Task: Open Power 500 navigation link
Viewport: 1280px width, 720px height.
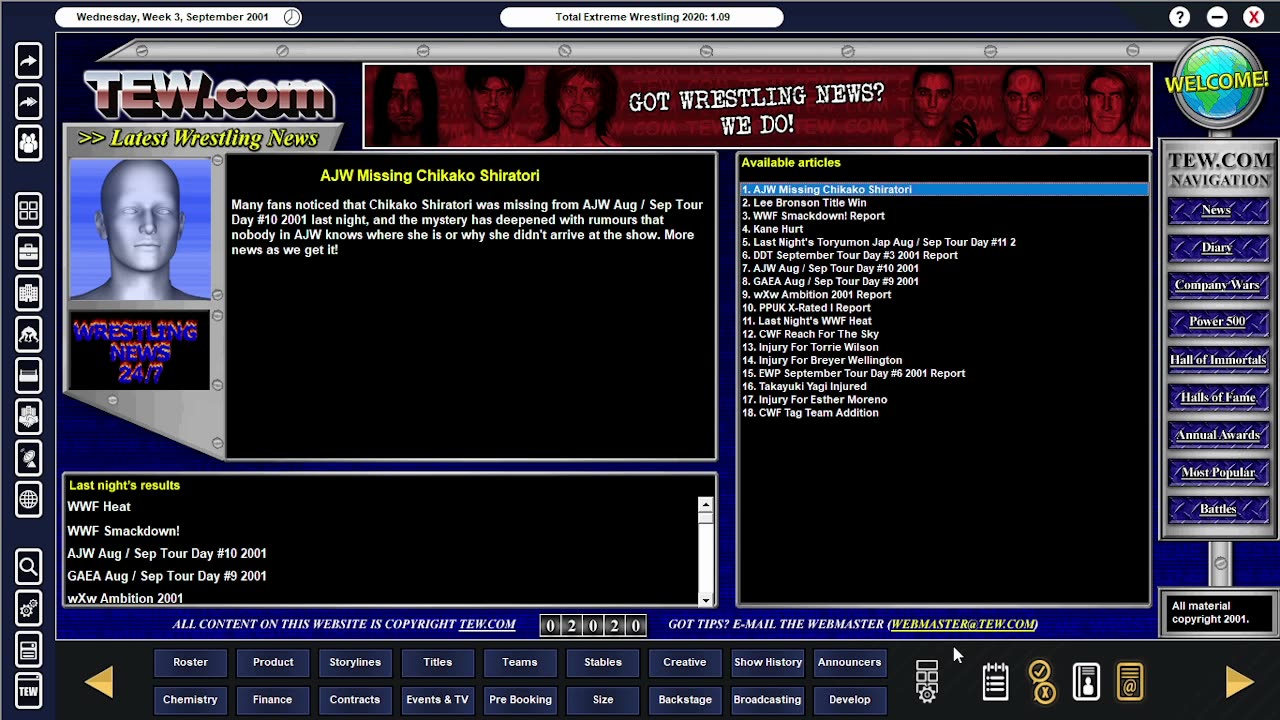Action: [1217, 322]
